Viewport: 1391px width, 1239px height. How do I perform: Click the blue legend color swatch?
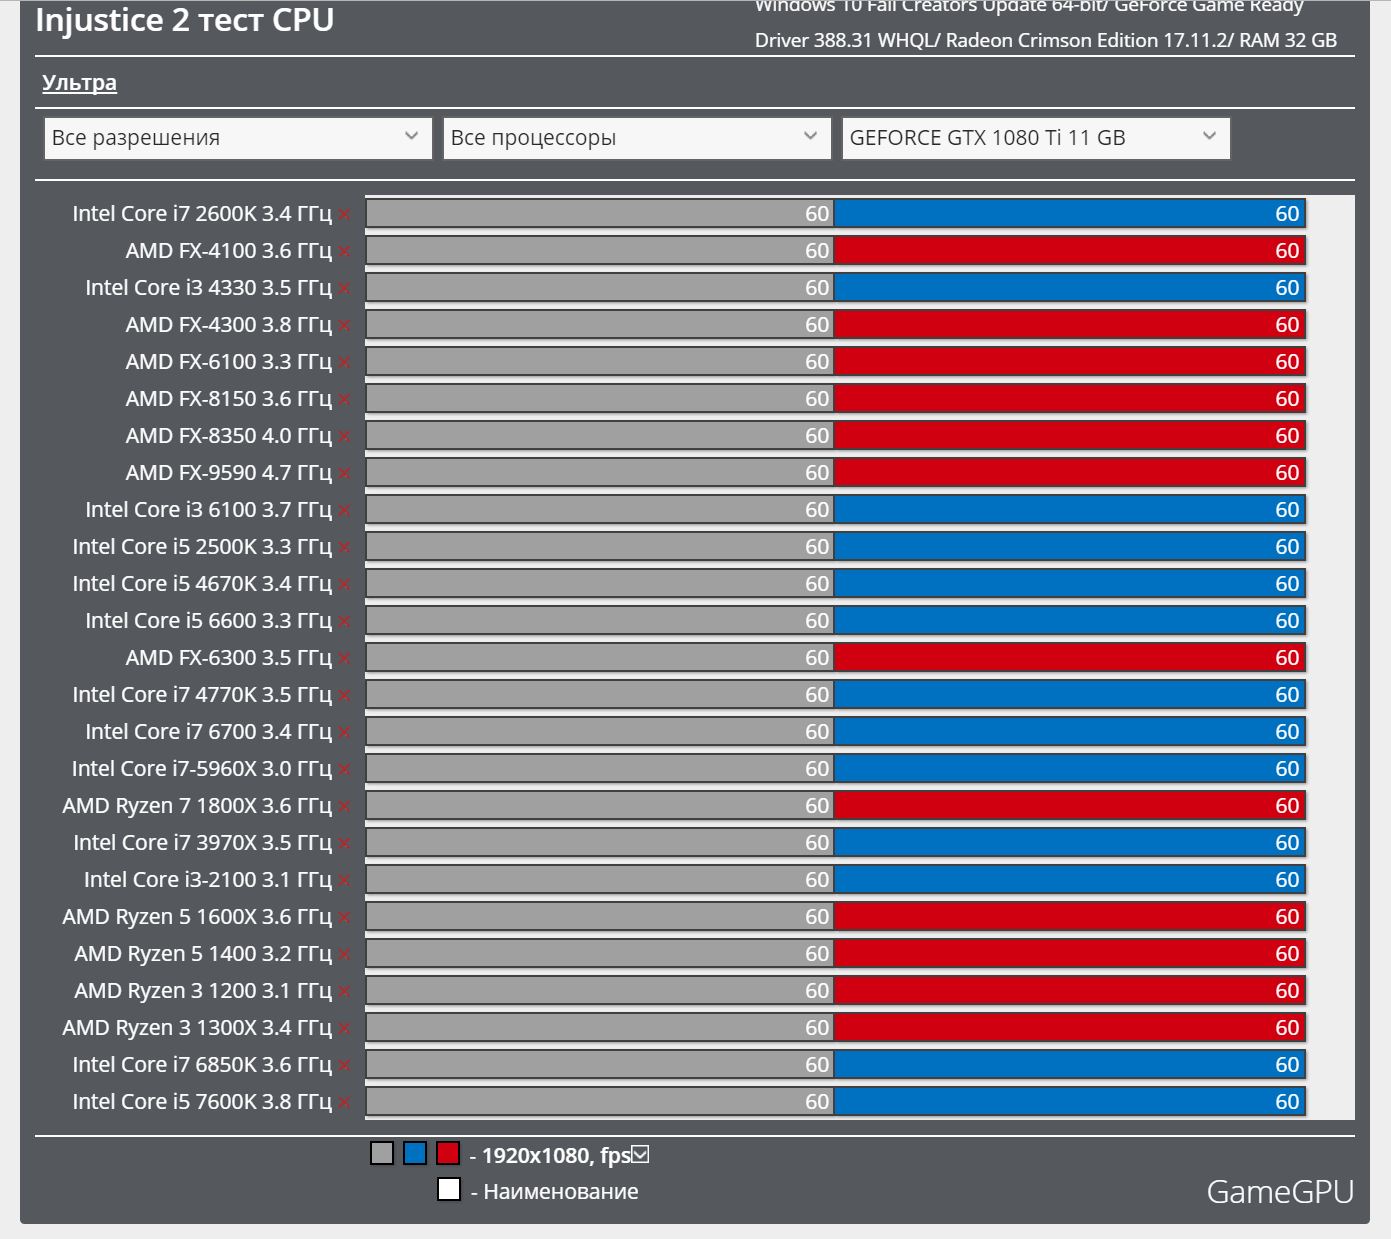click(415, 1154)
